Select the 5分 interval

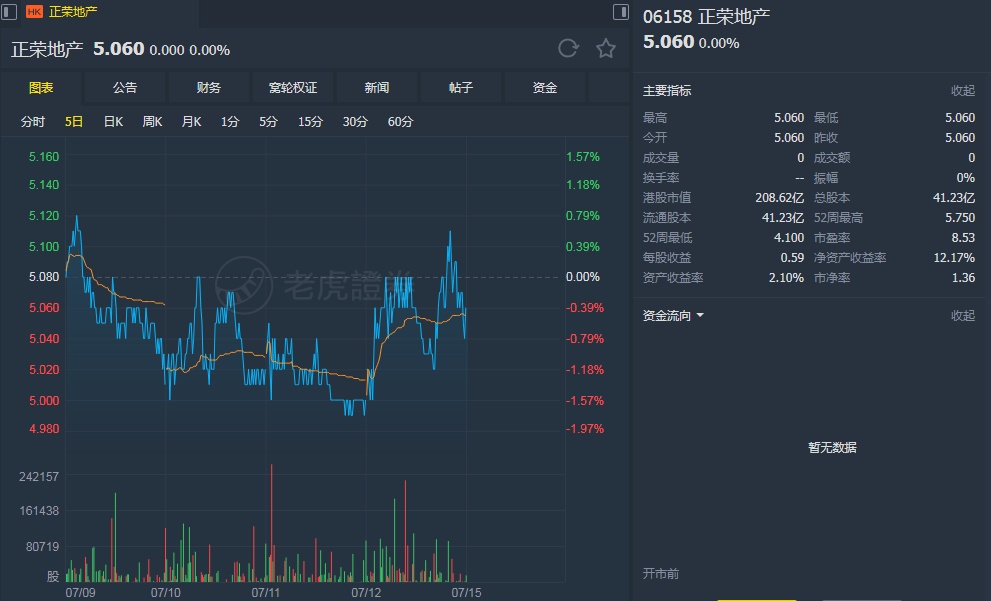pyautogui.click(x=269, y=121)
